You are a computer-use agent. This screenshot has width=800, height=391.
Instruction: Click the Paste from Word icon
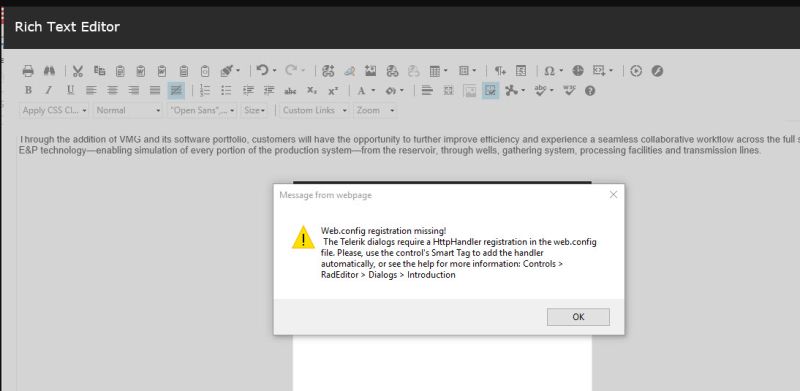(x=141, y=71)
